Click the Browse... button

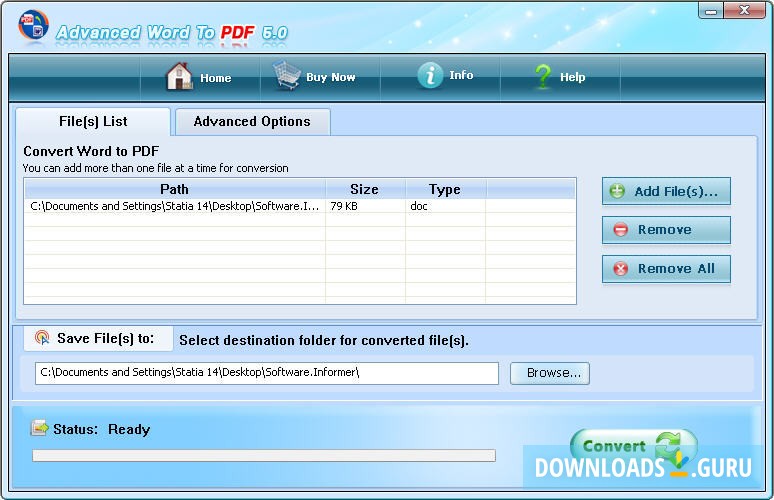[x=550, y=373]
